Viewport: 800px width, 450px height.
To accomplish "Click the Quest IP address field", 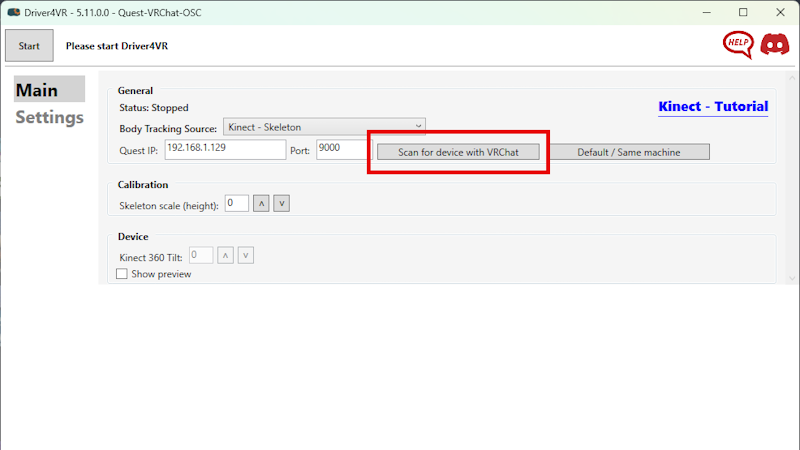I will point(224,150).
